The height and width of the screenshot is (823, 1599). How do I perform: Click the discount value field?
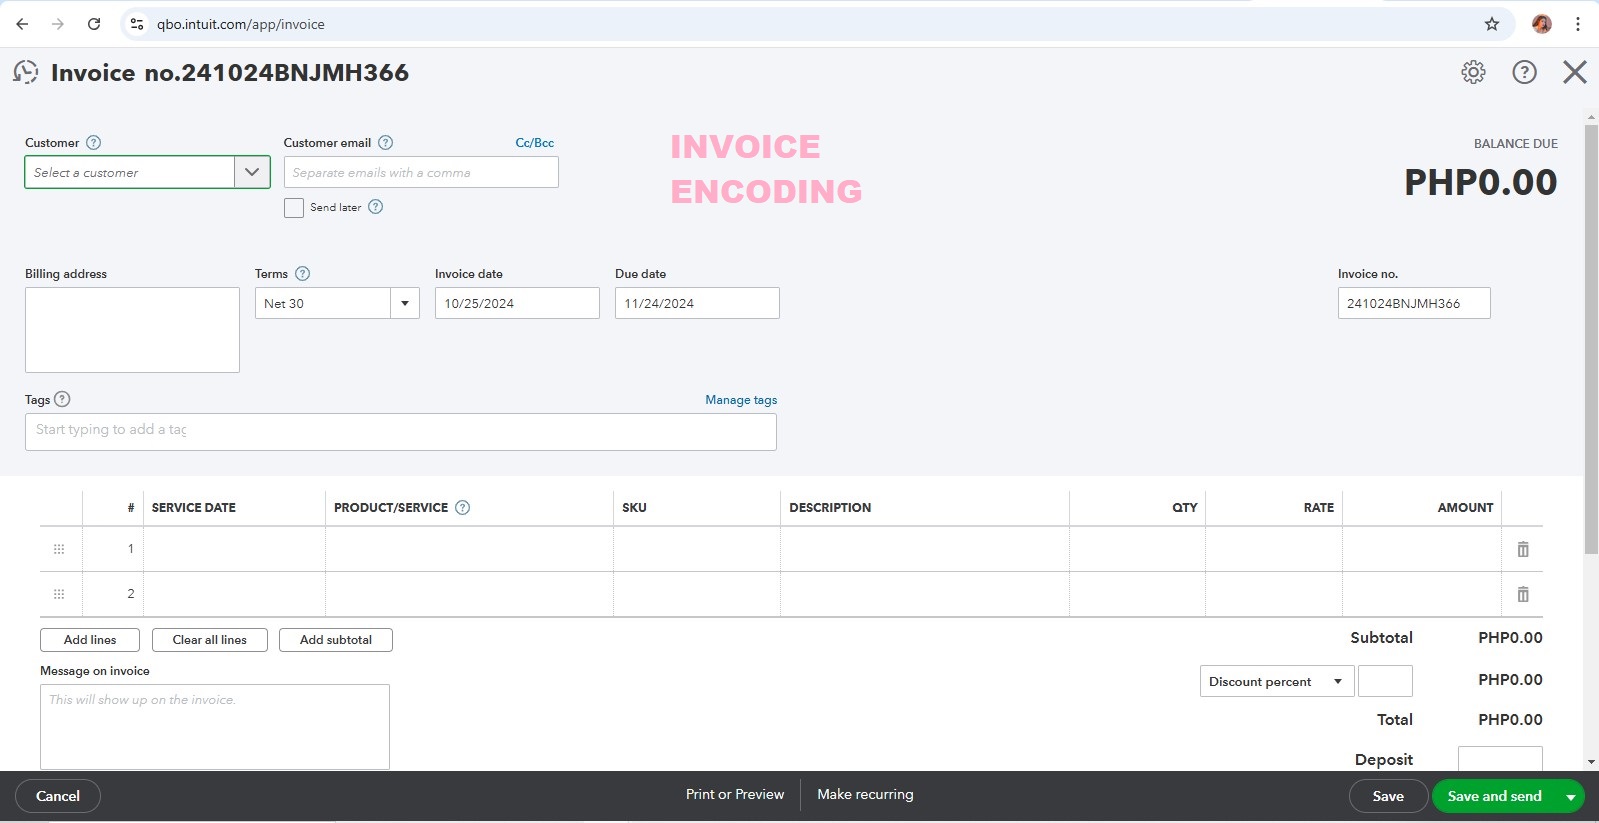coord(1385,681)
